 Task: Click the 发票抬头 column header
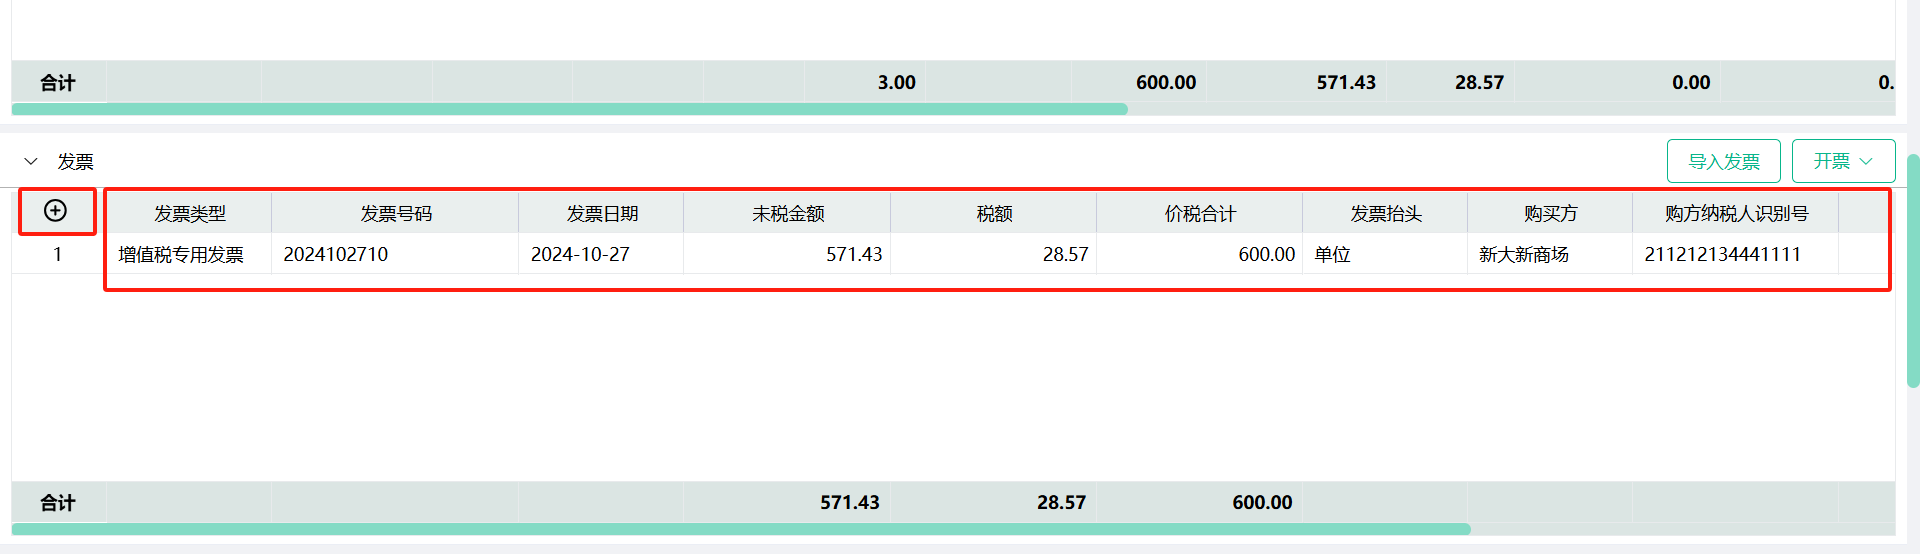tap(1385, 213)
